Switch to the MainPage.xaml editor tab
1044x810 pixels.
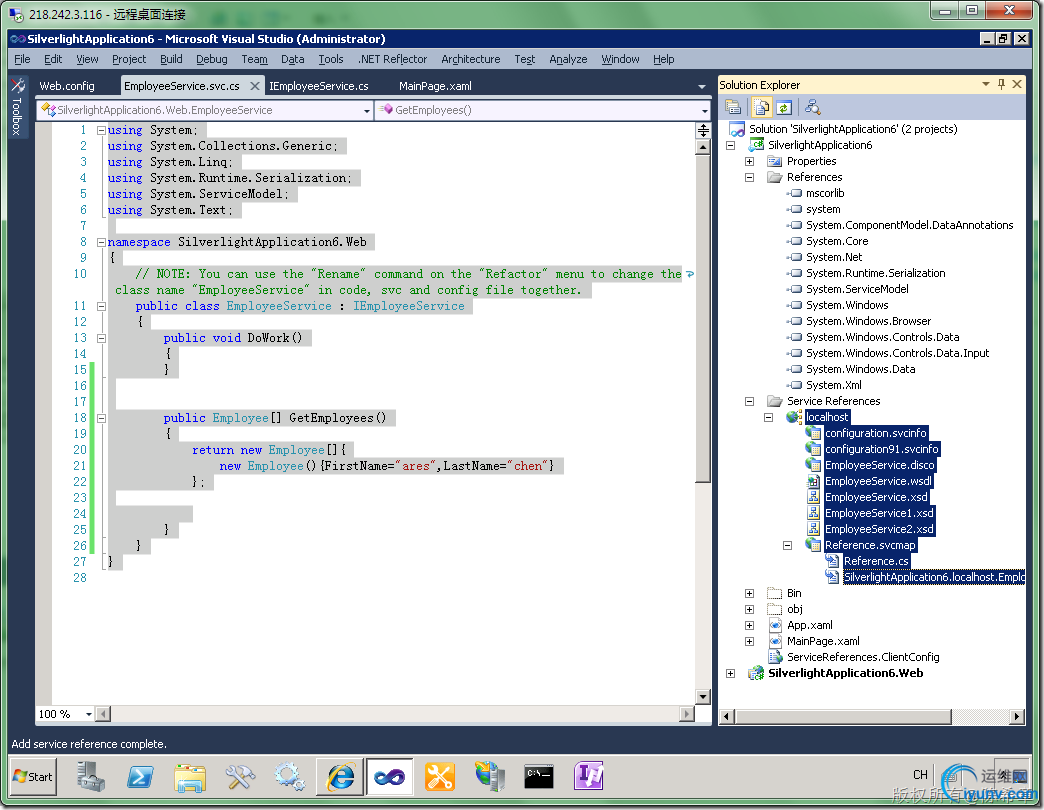[x=435, y=86]
